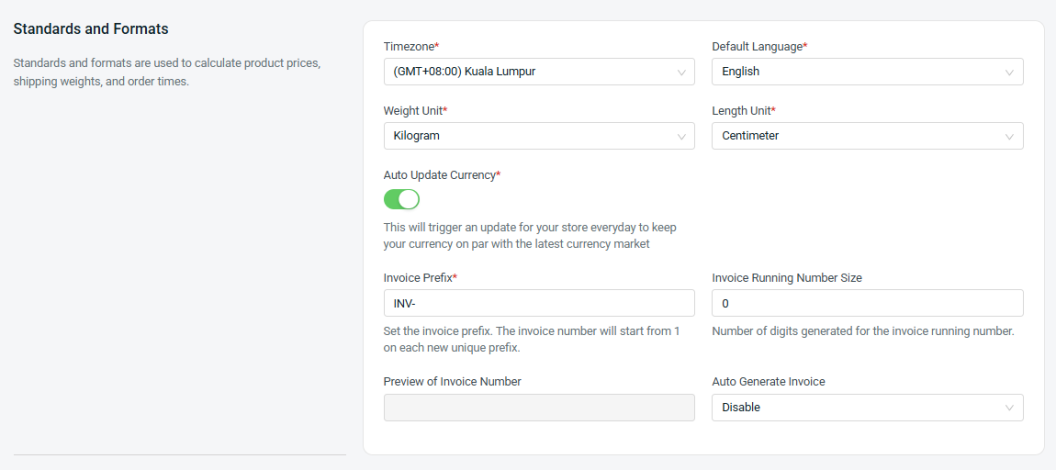Click the Invoice Running Number Size label
This screenshot has width=1056, height=470.
(786, 278)
